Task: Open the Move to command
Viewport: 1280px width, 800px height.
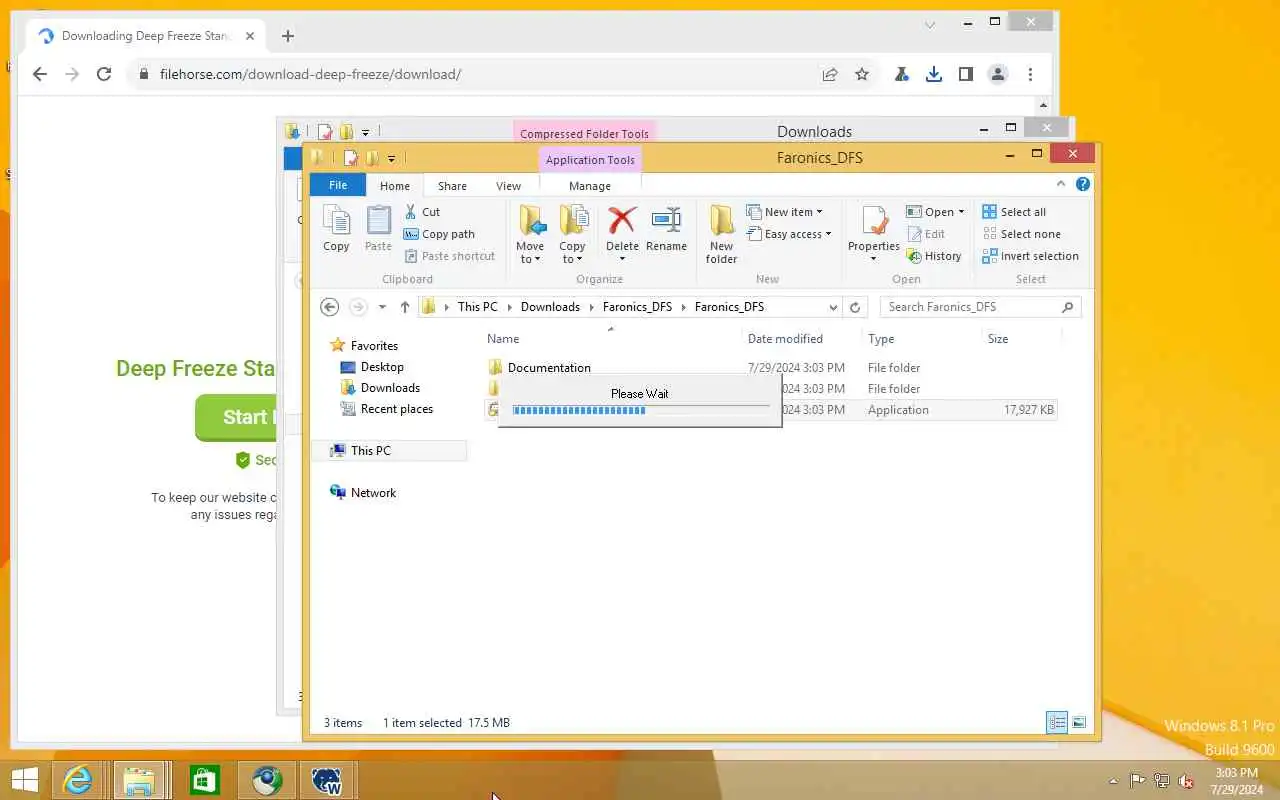Action: [530, 234]
